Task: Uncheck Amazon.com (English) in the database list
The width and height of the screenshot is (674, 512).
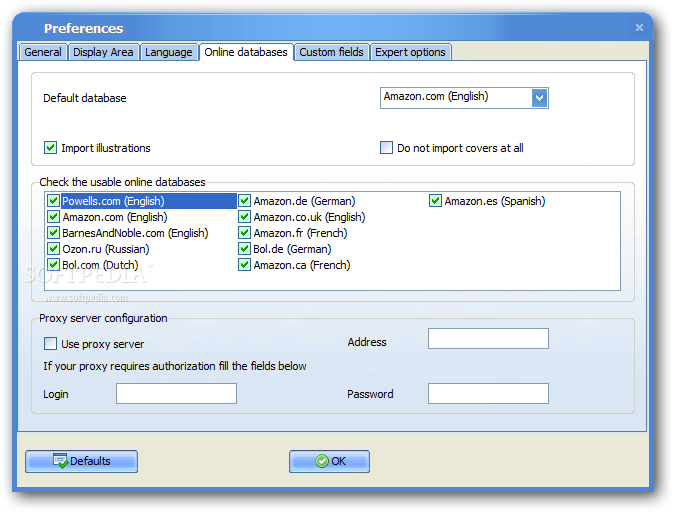Action: 53,217
